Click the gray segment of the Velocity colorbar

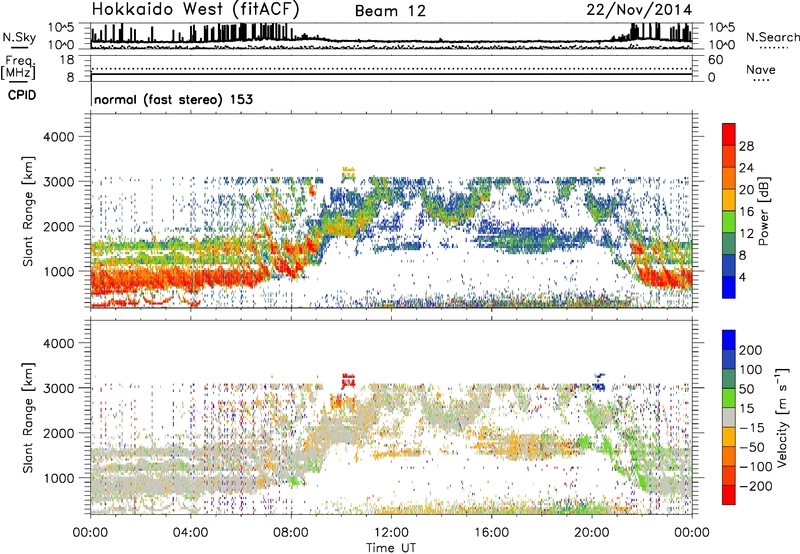(729, 418)
